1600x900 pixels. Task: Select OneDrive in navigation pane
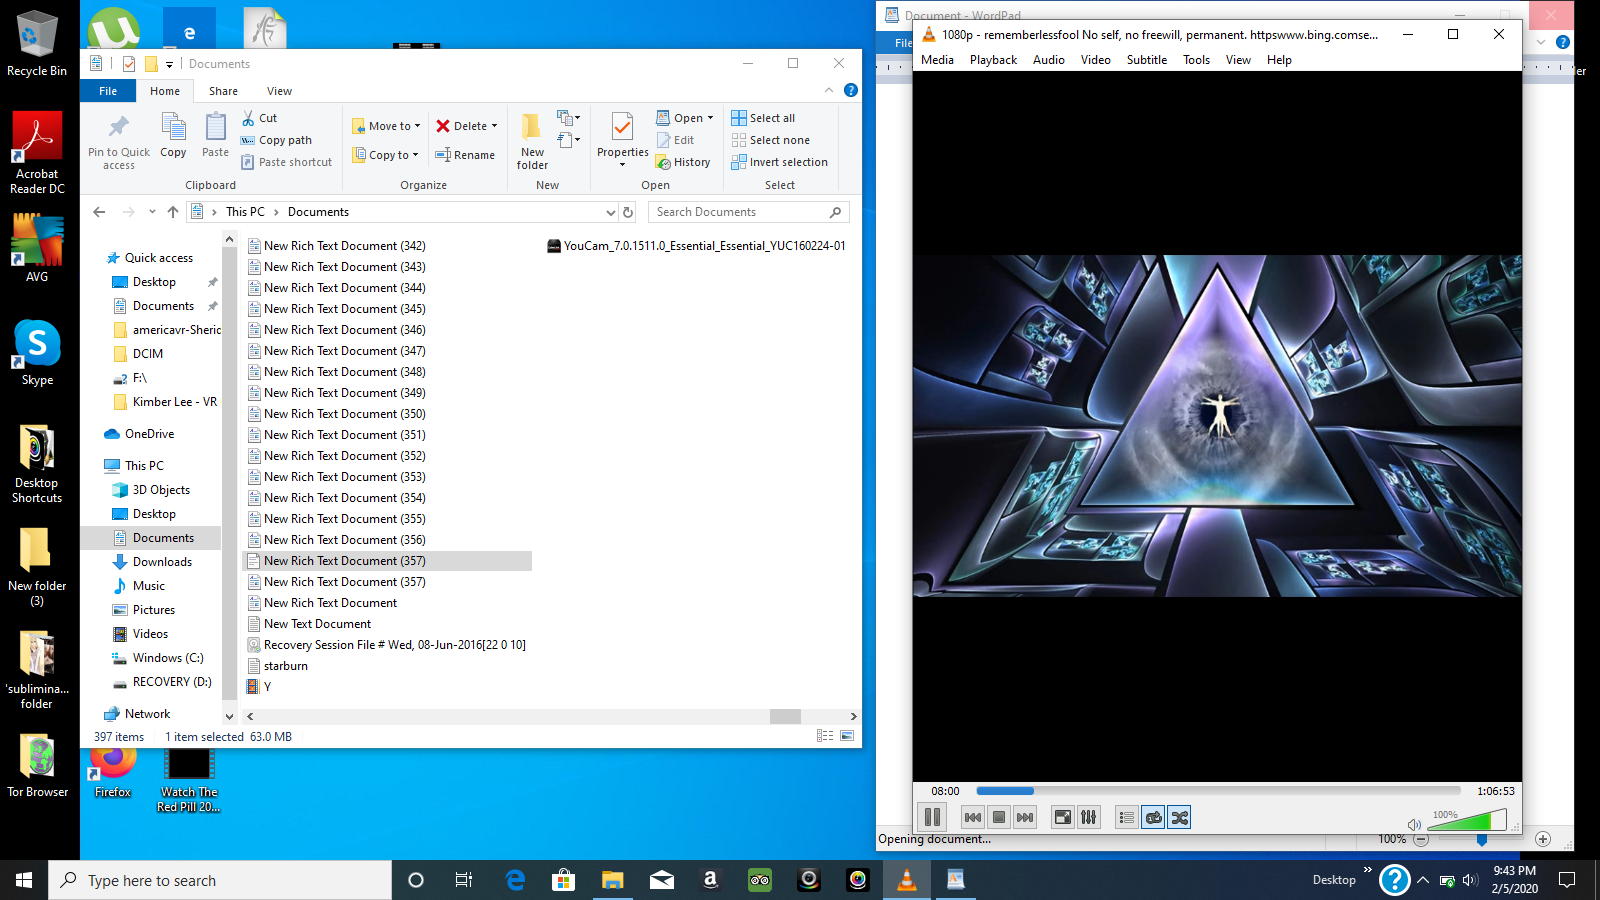139,434
